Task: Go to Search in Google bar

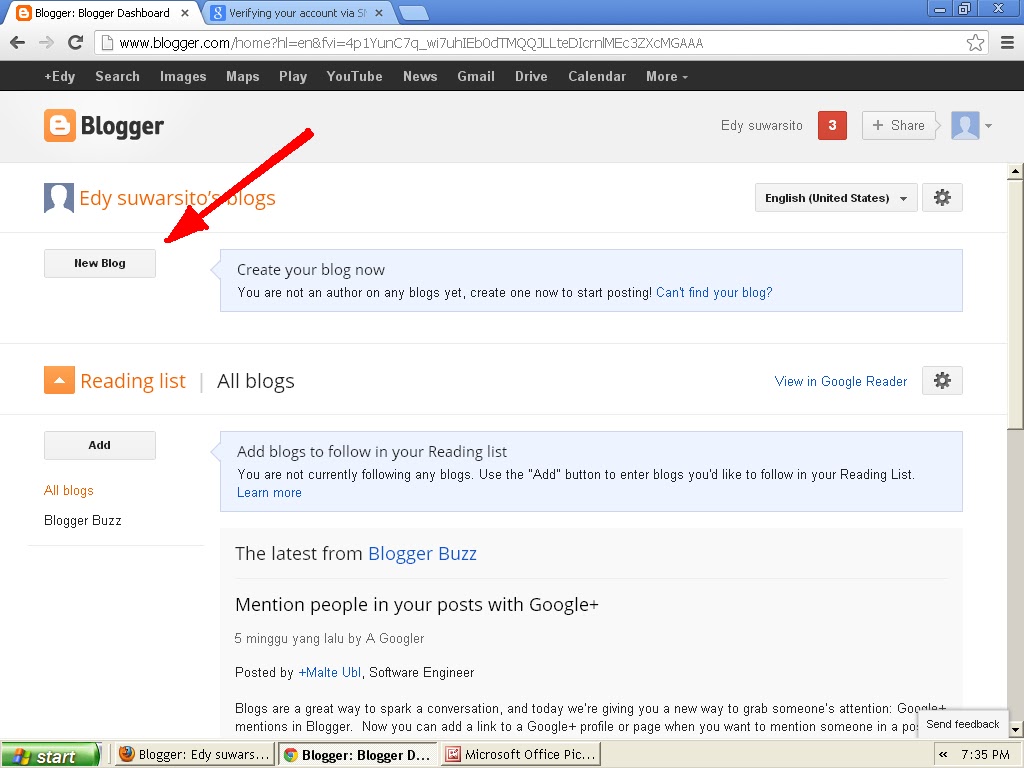Action: [x=118, y=76]
